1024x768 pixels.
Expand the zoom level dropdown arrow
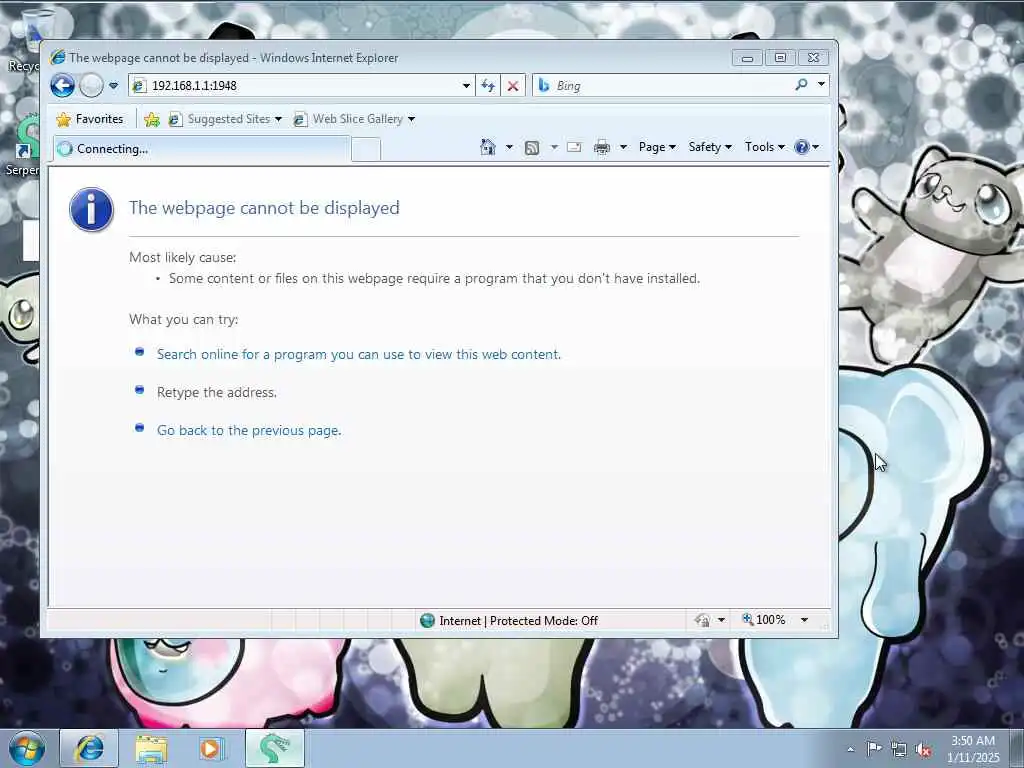(x=805, y=620)
